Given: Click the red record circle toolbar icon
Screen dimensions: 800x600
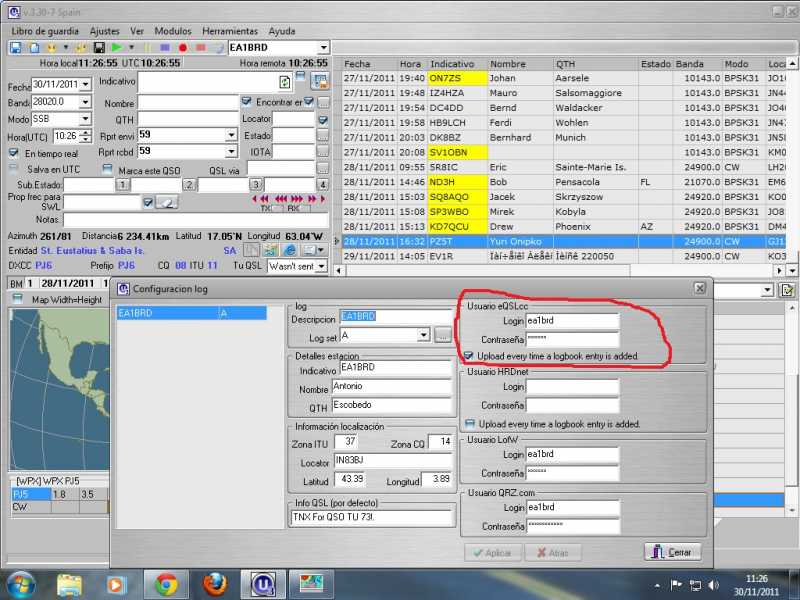Looking at the screenshot, I should click(183, 47).
